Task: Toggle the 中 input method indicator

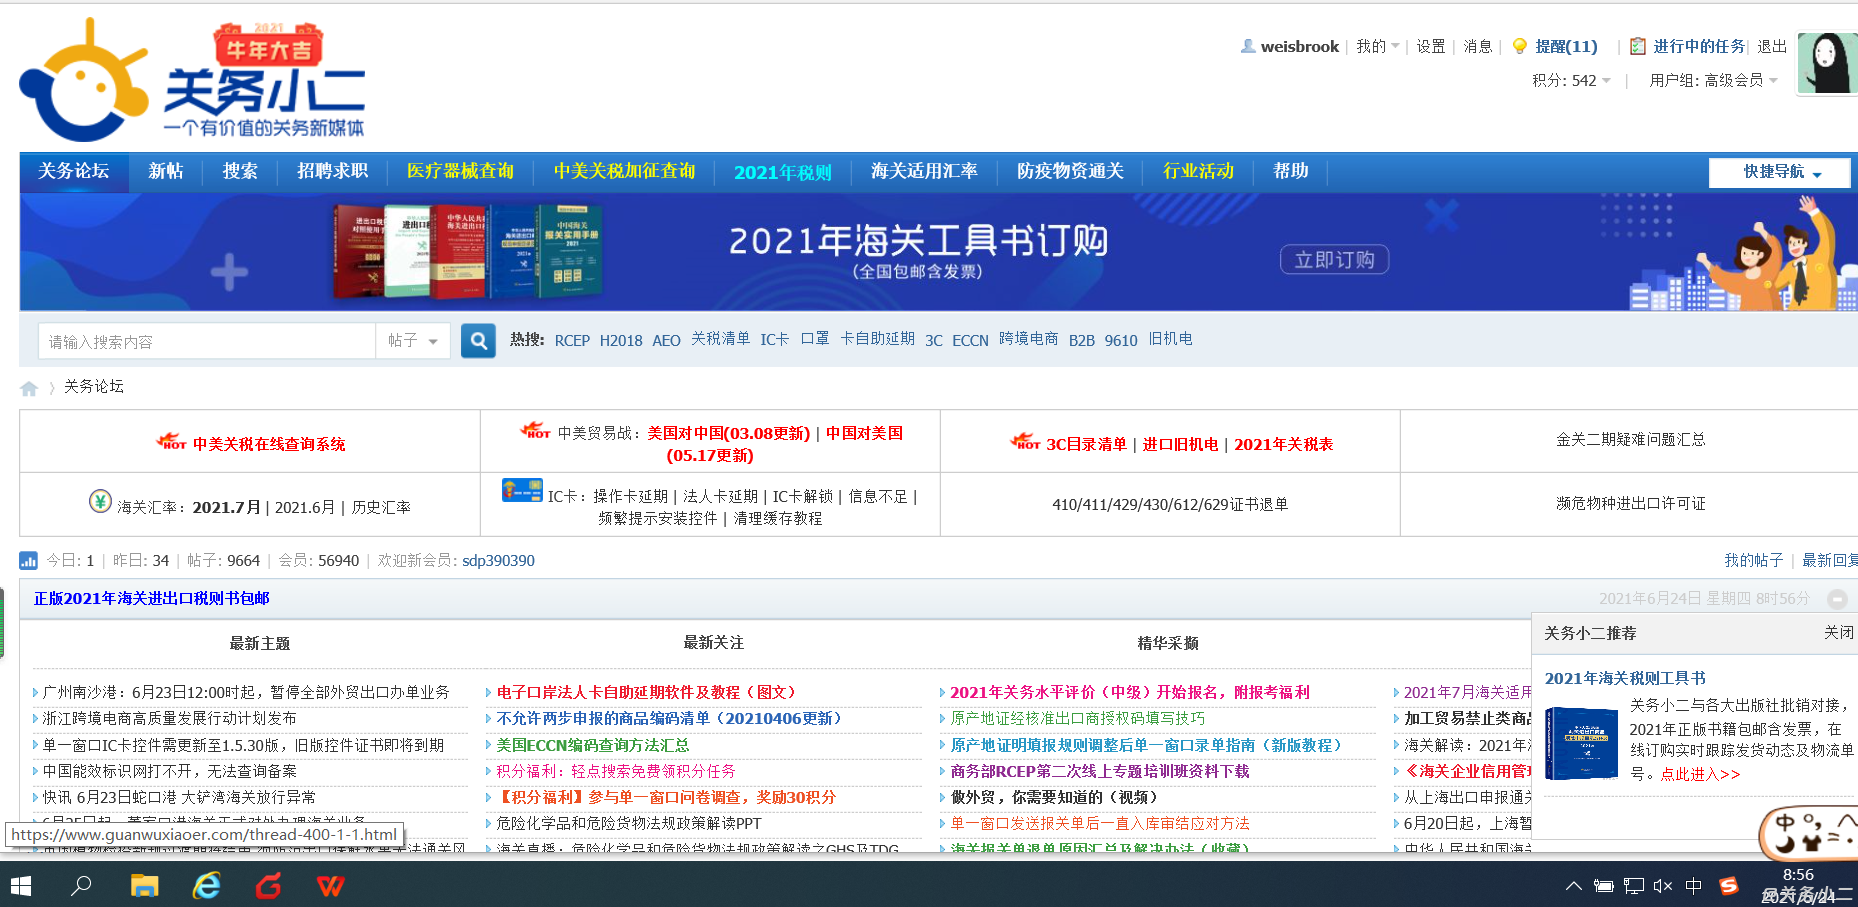Action: [1693, 885]
